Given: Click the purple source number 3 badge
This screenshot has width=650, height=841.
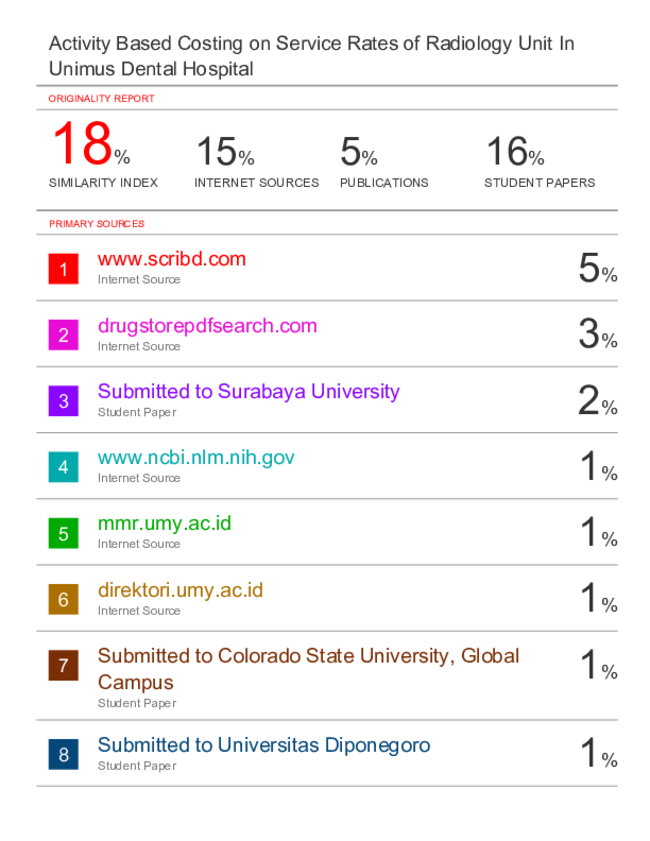Looking at the screenshot, I should pyautogui.click(x=63, y=401).
